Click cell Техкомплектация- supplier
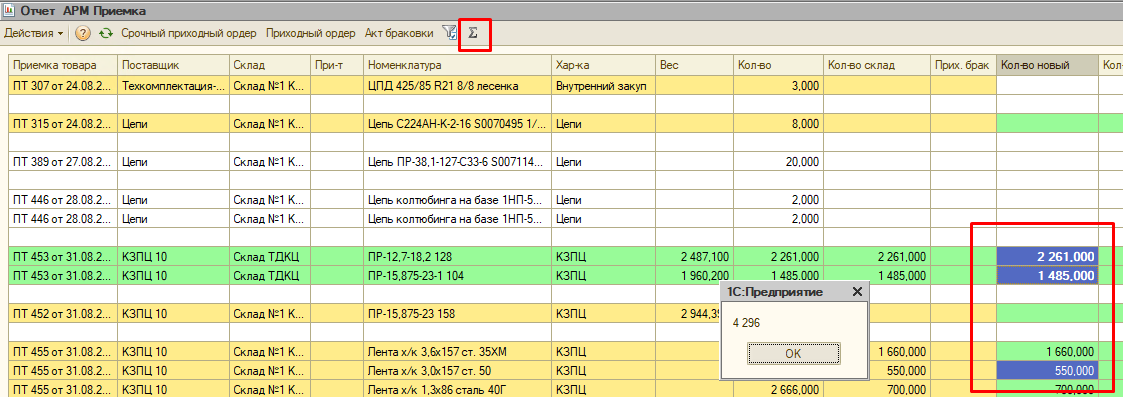The height and width of the screenshot is (397, 1123). (x=173, y=86)
